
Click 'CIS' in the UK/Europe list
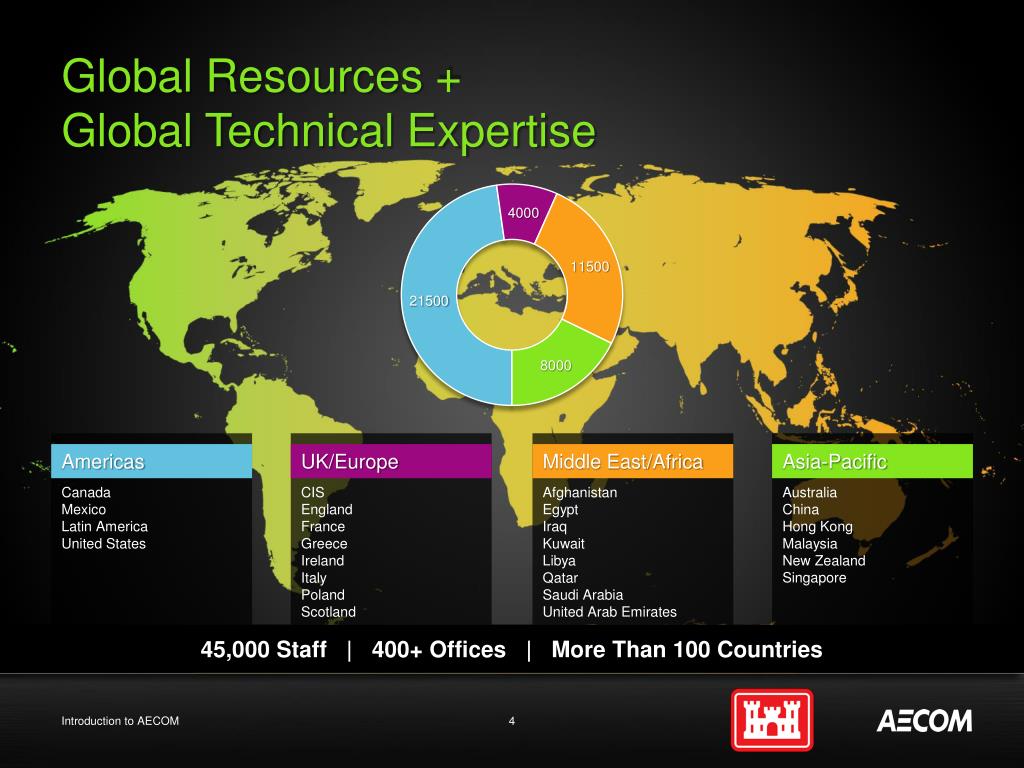click(x=313, y=492)
